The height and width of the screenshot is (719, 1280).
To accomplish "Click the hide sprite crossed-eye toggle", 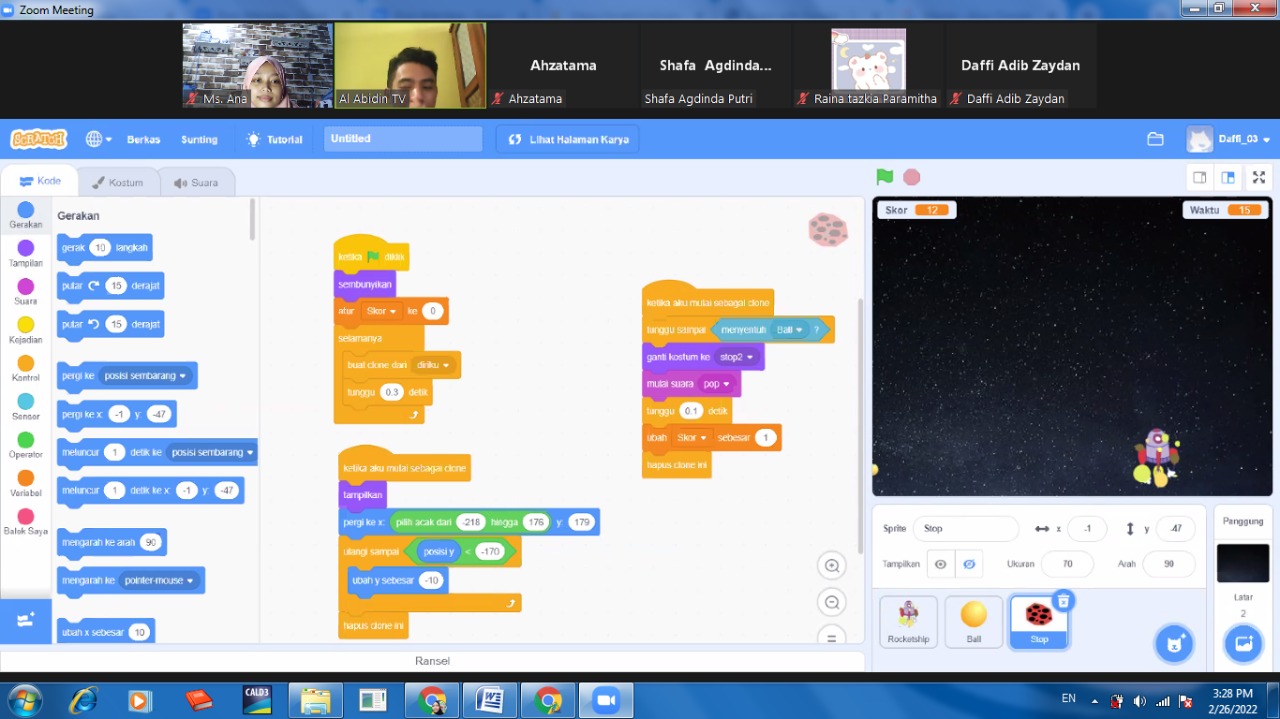I will point(968,564).
